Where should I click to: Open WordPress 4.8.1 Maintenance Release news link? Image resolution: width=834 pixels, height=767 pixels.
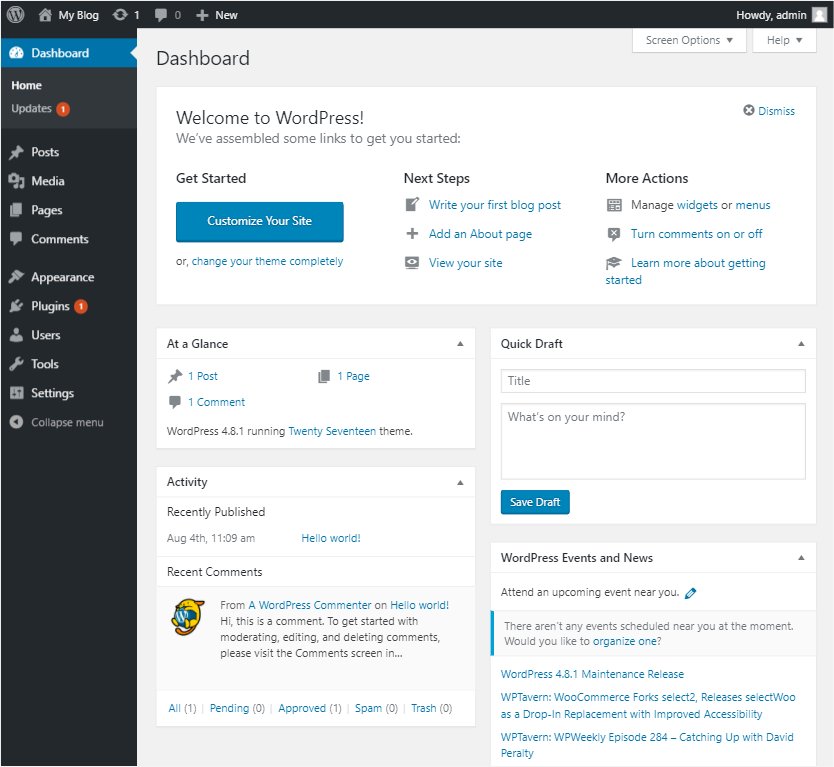pyautogui.click(x=592, y=674)
